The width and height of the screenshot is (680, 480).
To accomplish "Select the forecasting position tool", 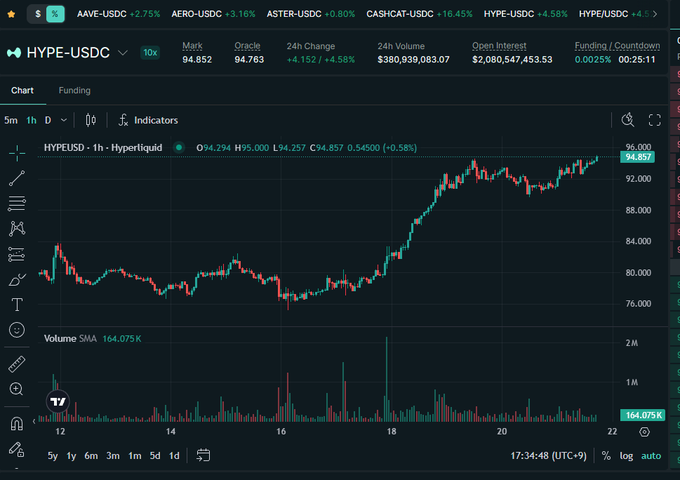I will 17,254.
